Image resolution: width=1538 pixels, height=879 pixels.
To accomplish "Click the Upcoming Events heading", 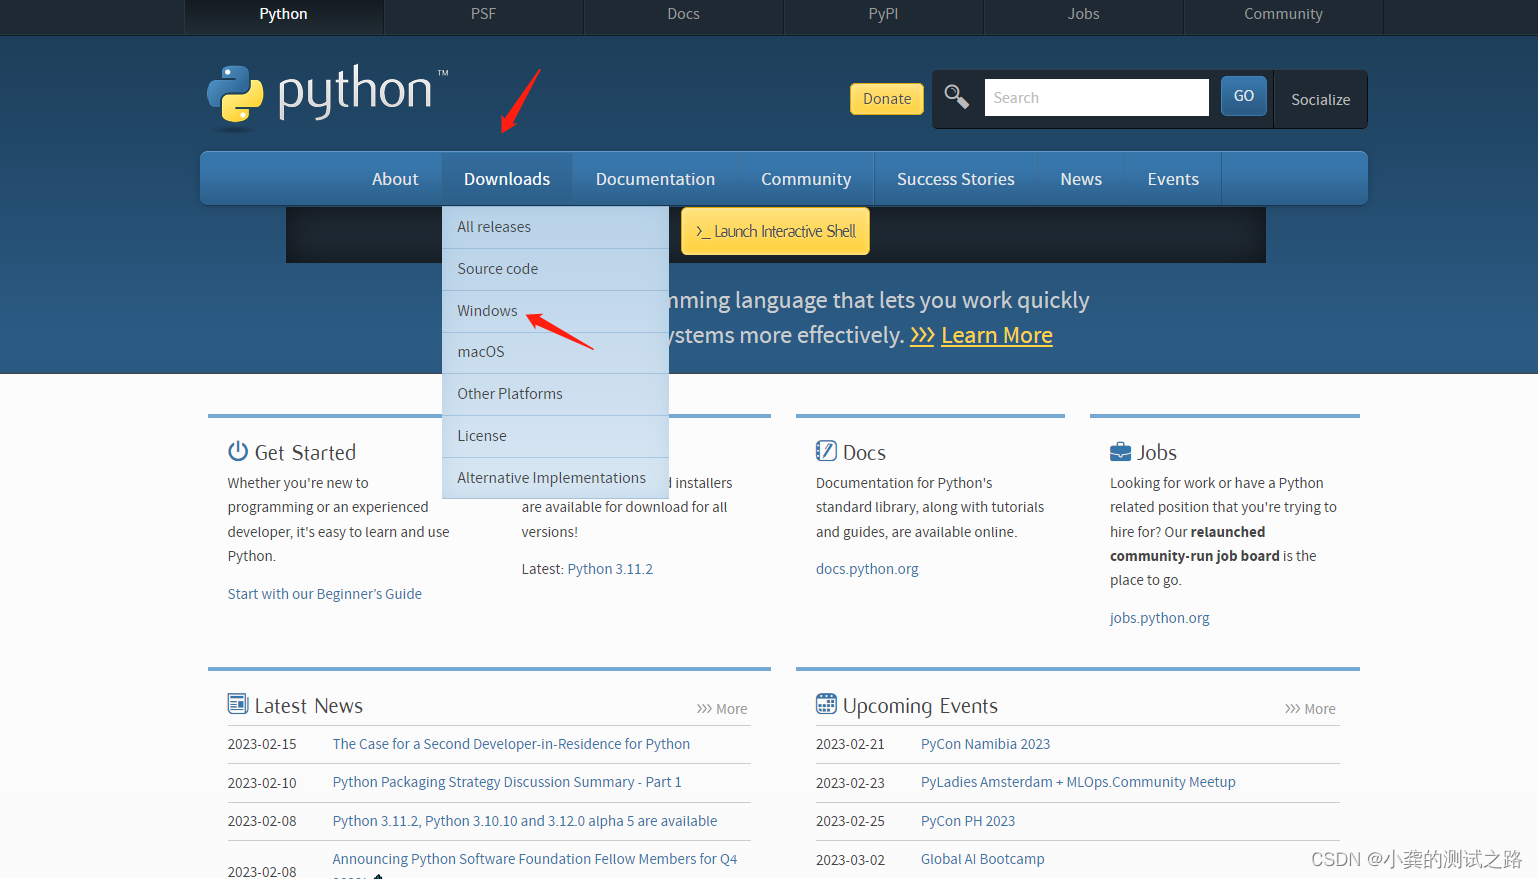I will (x=920, y=706).
